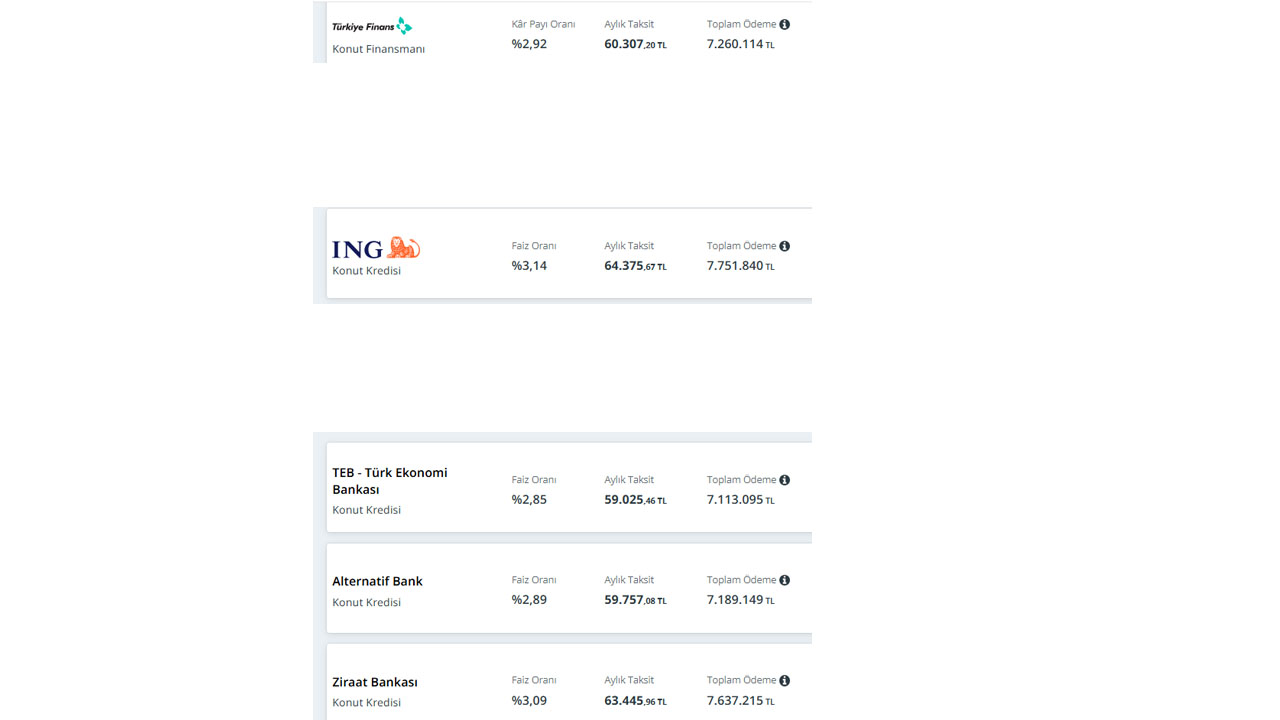The image size is (1280, 720).
Task: Select TEB - Türk Ekonomi Bankası name
Action: click(390, 481)
